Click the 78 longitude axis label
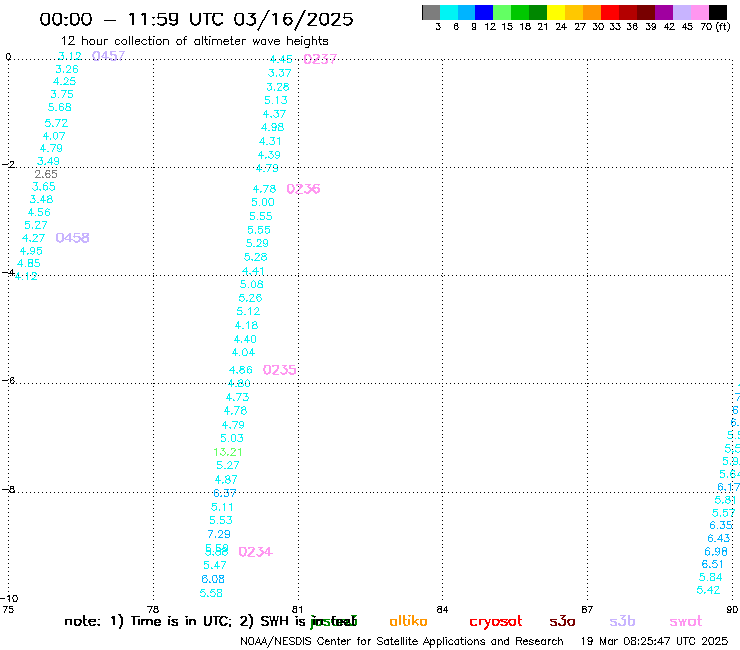740x650 pixels. coord(152,609)
